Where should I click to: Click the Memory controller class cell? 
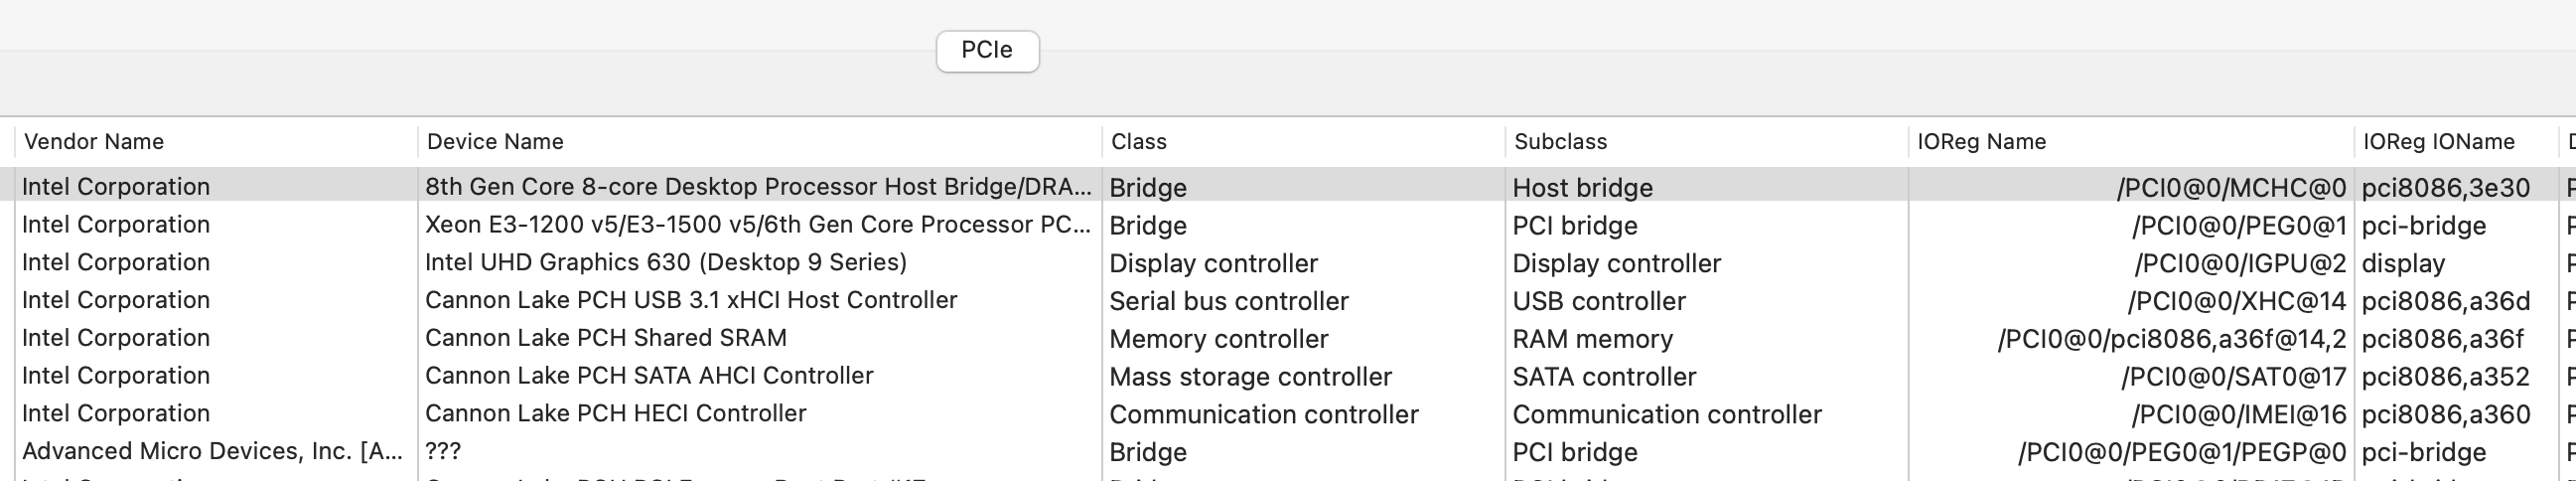tap(1218, 339)
